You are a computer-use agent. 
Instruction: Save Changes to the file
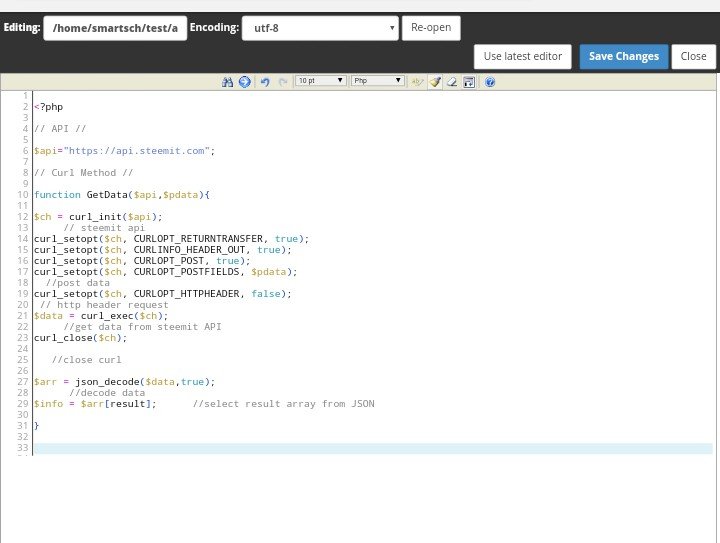[624, 56]
